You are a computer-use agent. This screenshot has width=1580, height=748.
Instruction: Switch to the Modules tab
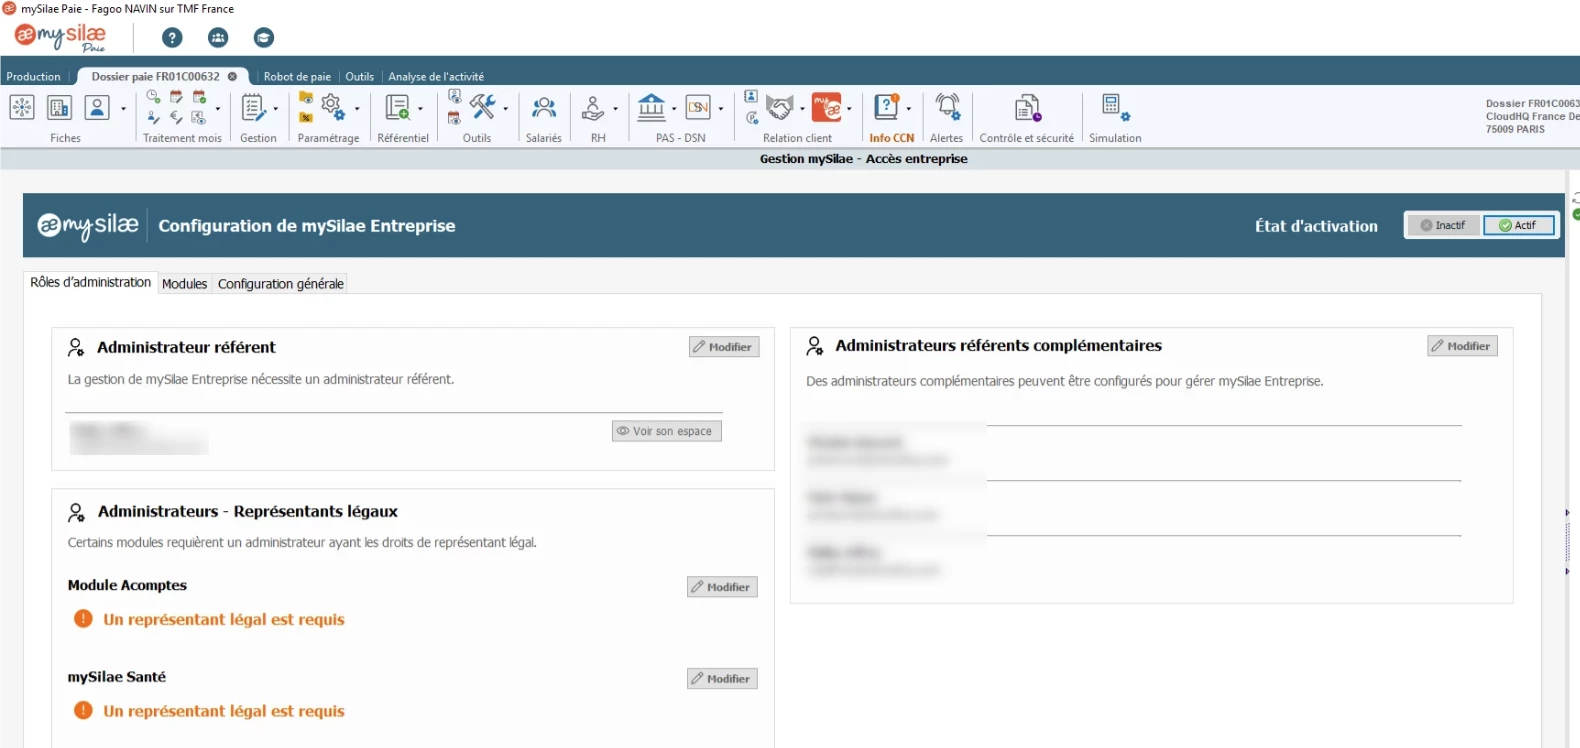[185, 284]
